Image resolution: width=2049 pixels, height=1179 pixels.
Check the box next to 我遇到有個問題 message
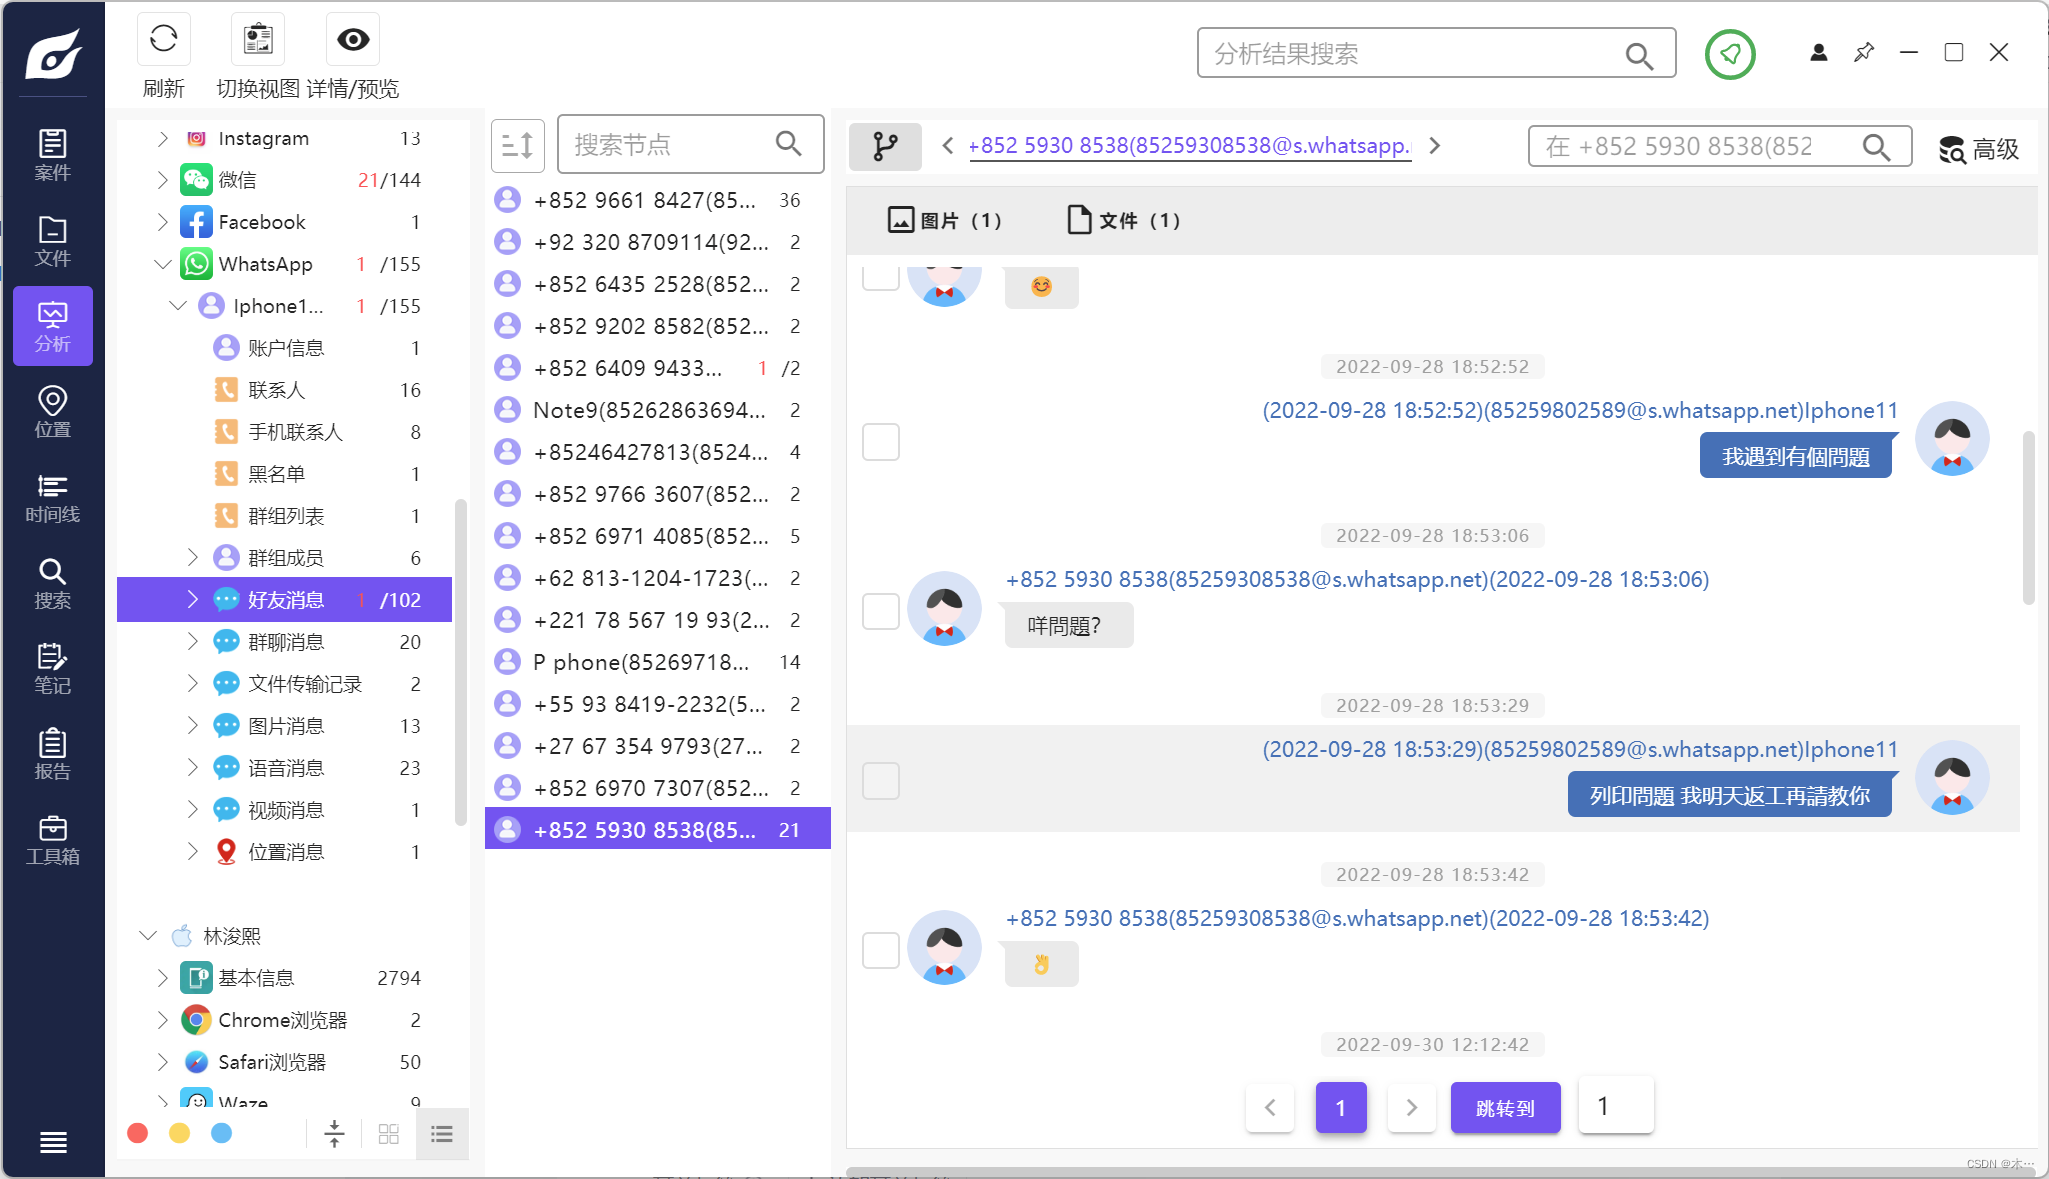881,442
